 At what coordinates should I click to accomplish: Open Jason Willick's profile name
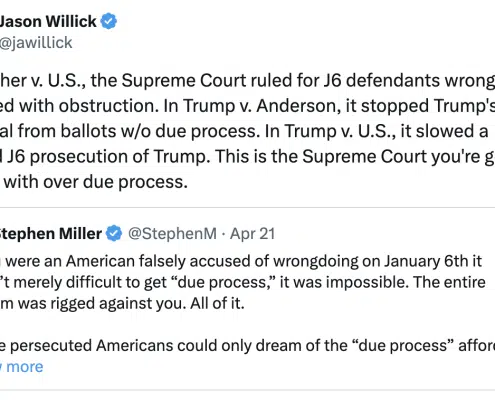point(48,22)
